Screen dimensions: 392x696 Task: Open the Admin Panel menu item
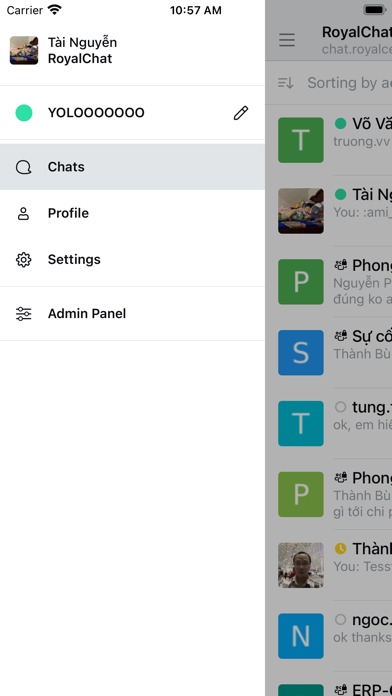[x=132, y=313]
